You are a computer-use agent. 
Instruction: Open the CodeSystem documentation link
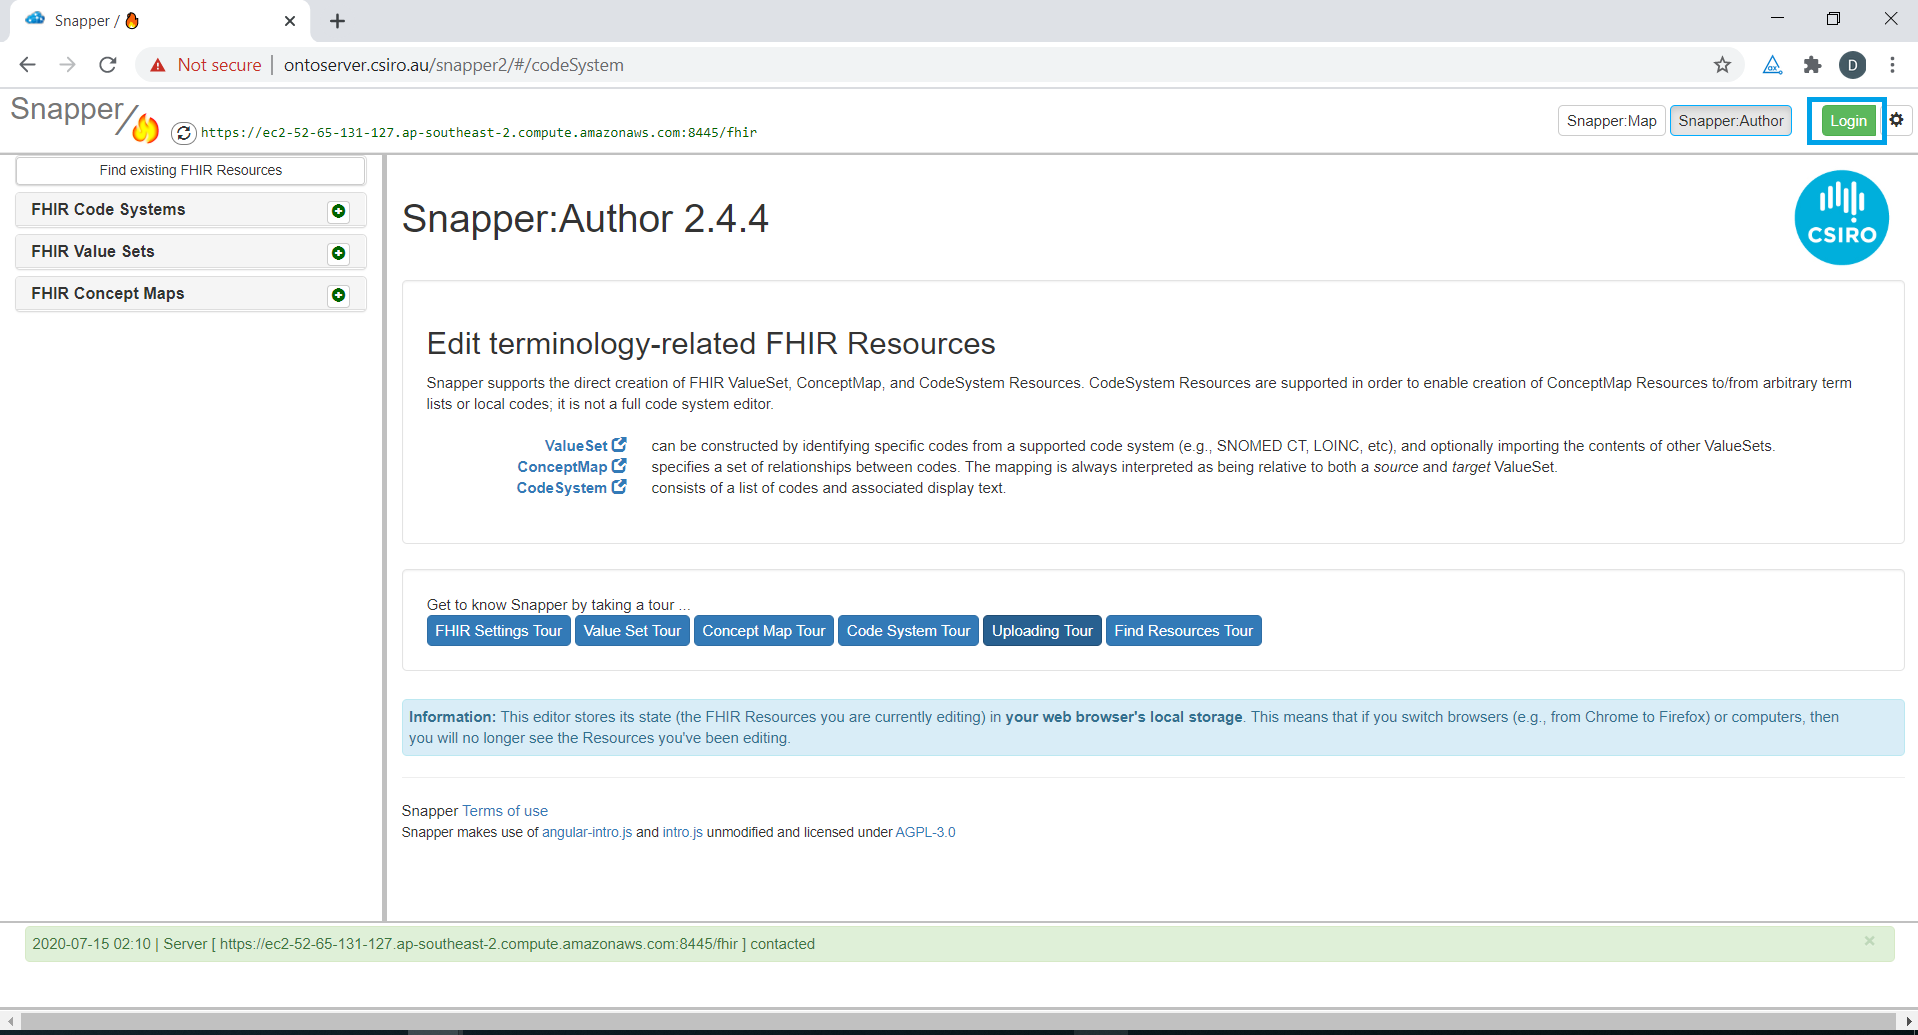pos(562,488)
